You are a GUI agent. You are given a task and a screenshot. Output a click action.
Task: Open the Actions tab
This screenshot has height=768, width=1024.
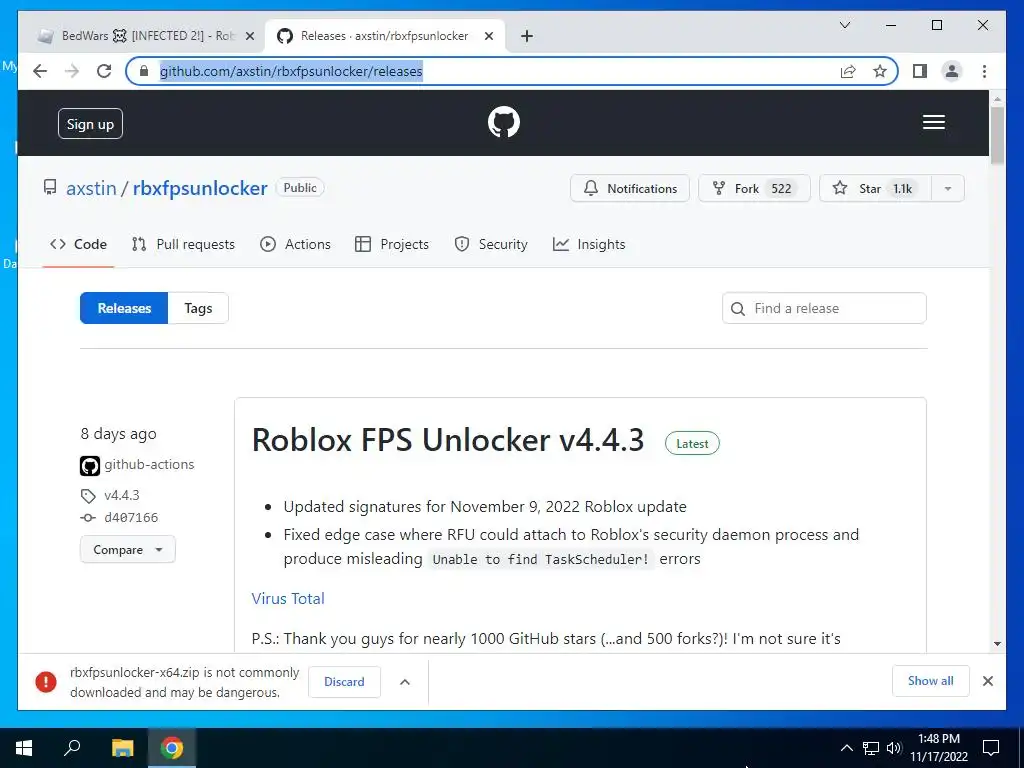(295, 244)
